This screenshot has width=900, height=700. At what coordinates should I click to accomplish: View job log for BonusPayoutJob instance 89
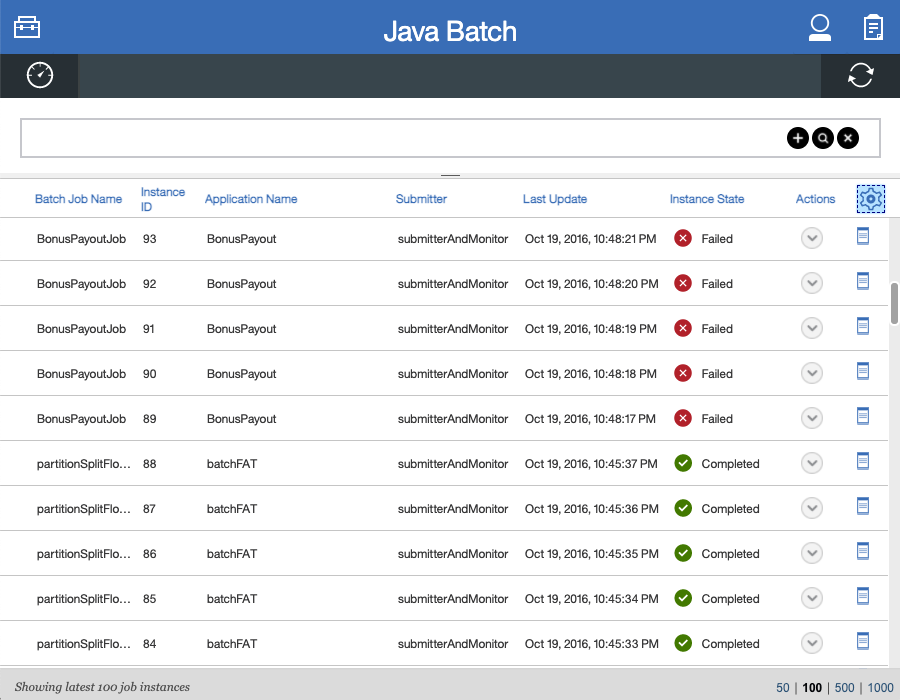[862, 417]
